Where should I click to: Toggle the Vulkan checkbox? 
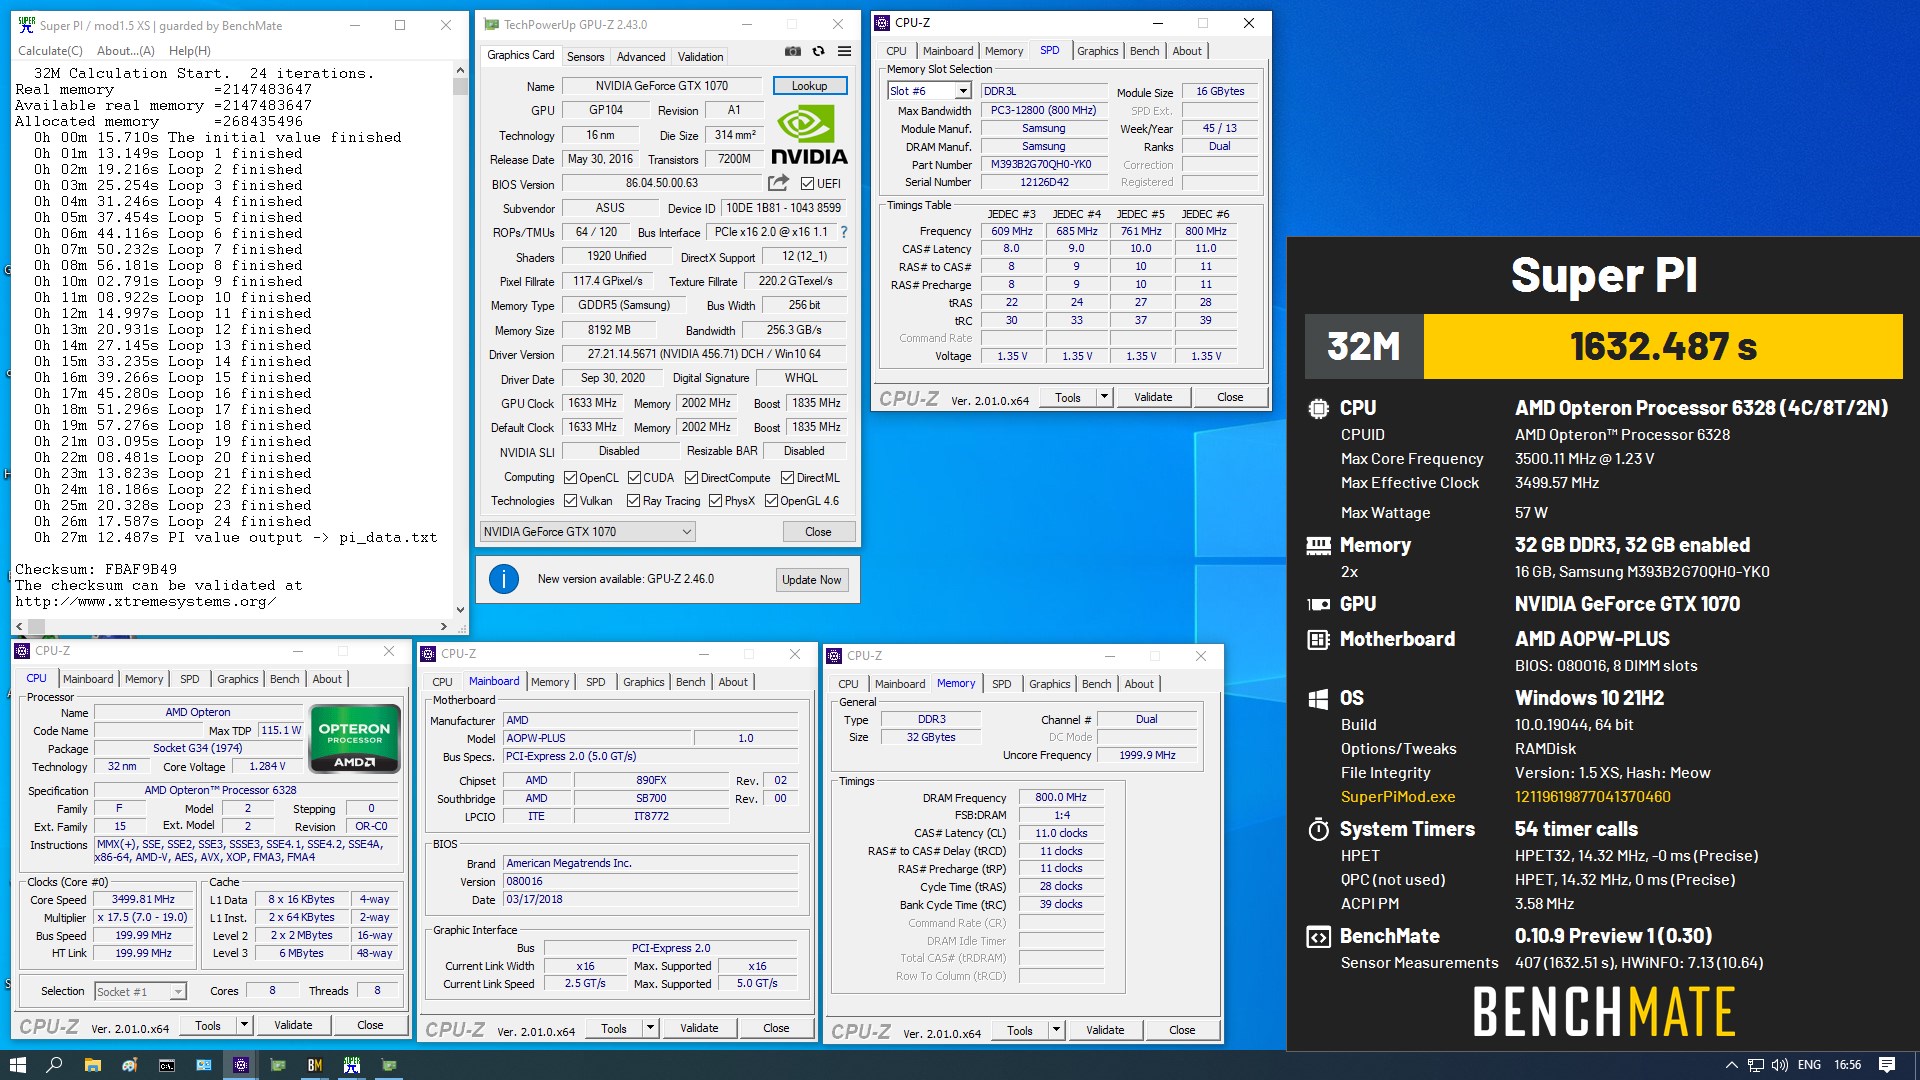click(570, 501)
